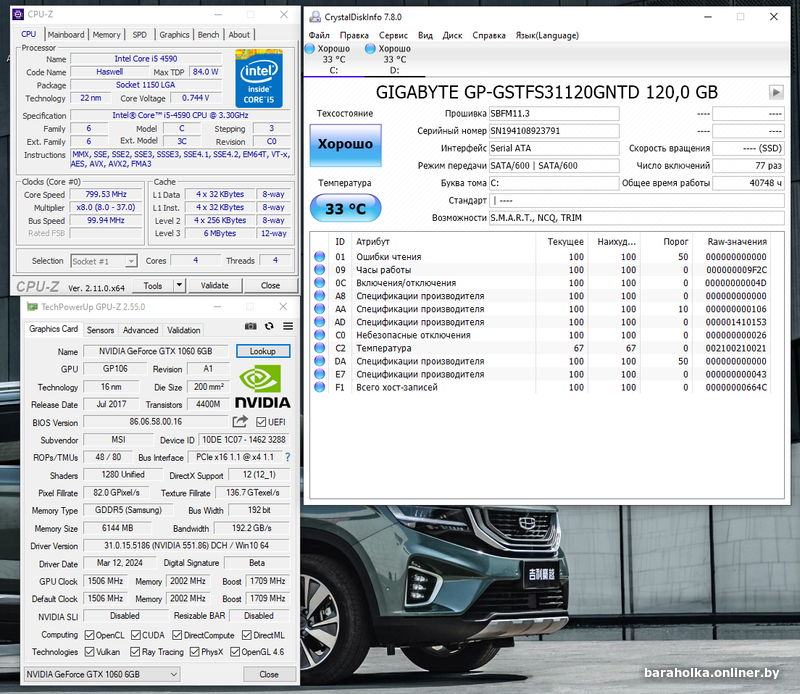The height and width of the screenshot is (694, 800).
Task: Click the CPU-Z Tools button
Action: pyautogui.click(x=153, y=285)
